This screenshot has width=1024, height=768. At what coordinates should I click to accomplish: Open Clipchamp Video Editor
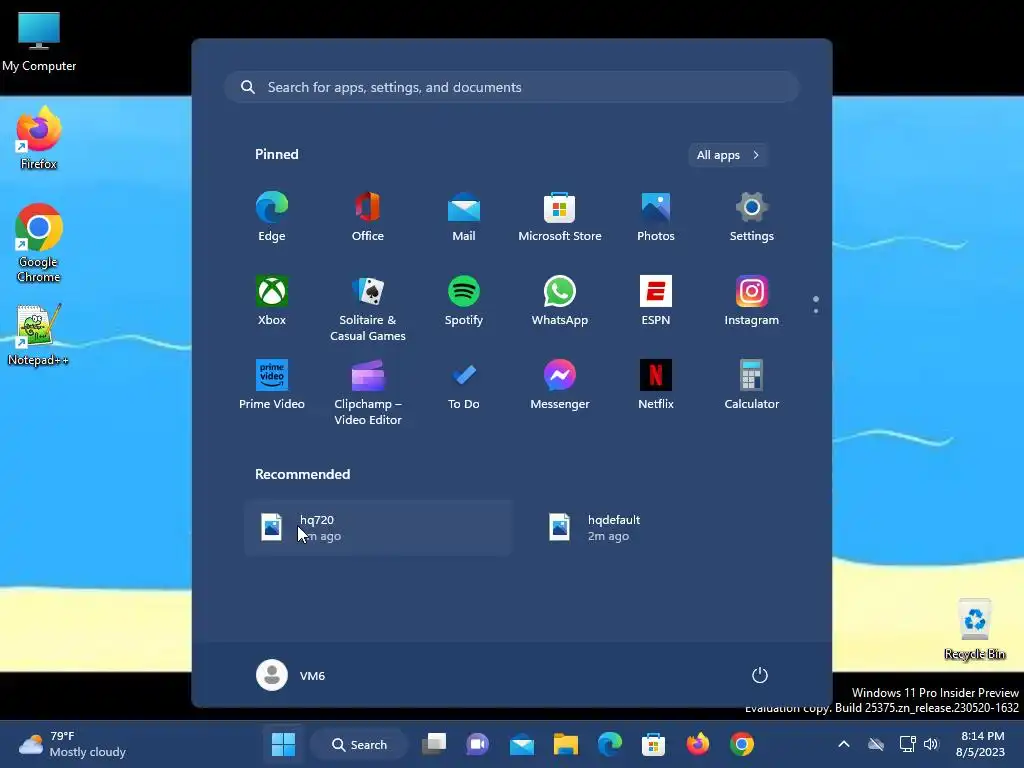(368, 392)
